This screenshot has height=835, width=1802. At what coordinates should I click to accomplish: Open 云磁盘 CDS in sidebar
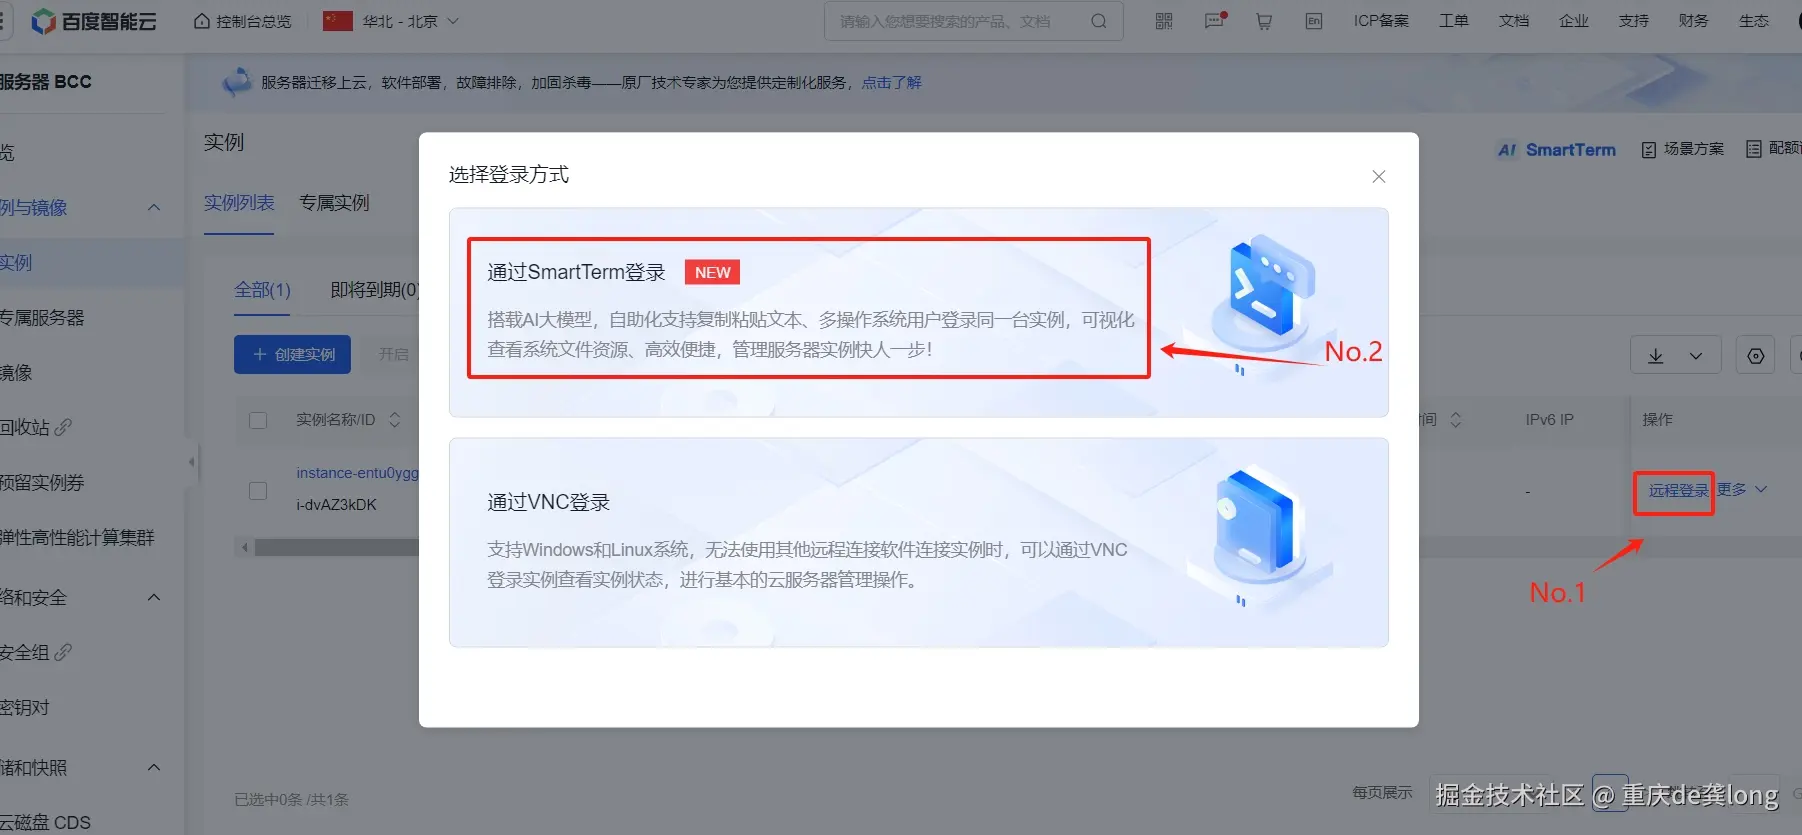45,823
